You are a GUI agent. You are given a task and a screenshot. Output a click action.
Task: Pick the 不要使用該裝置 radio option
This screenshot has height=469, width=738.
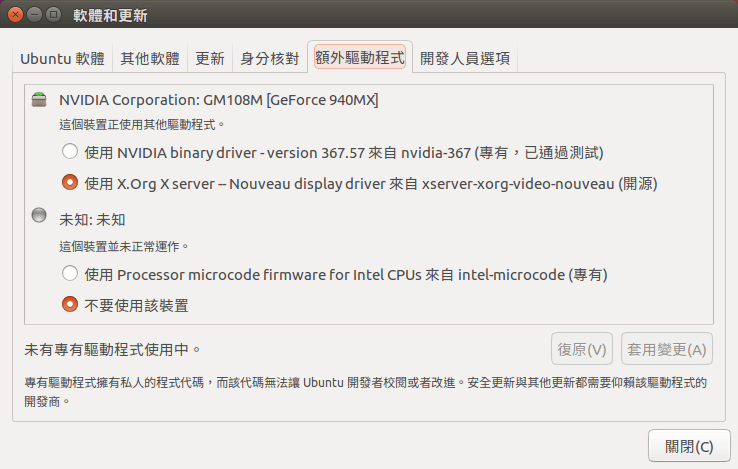(70, 305)
